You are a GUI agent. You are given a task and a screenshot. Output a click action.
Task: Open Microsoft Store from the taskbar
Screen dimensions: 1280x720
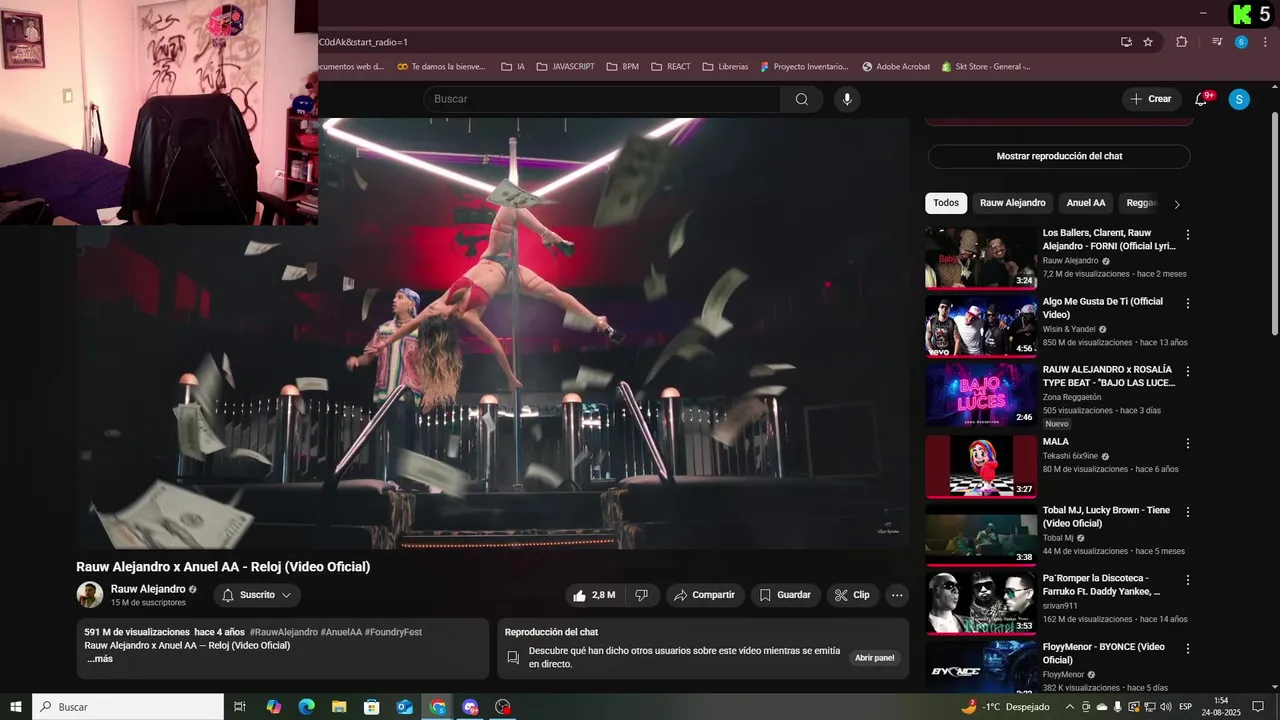(372, 707)
